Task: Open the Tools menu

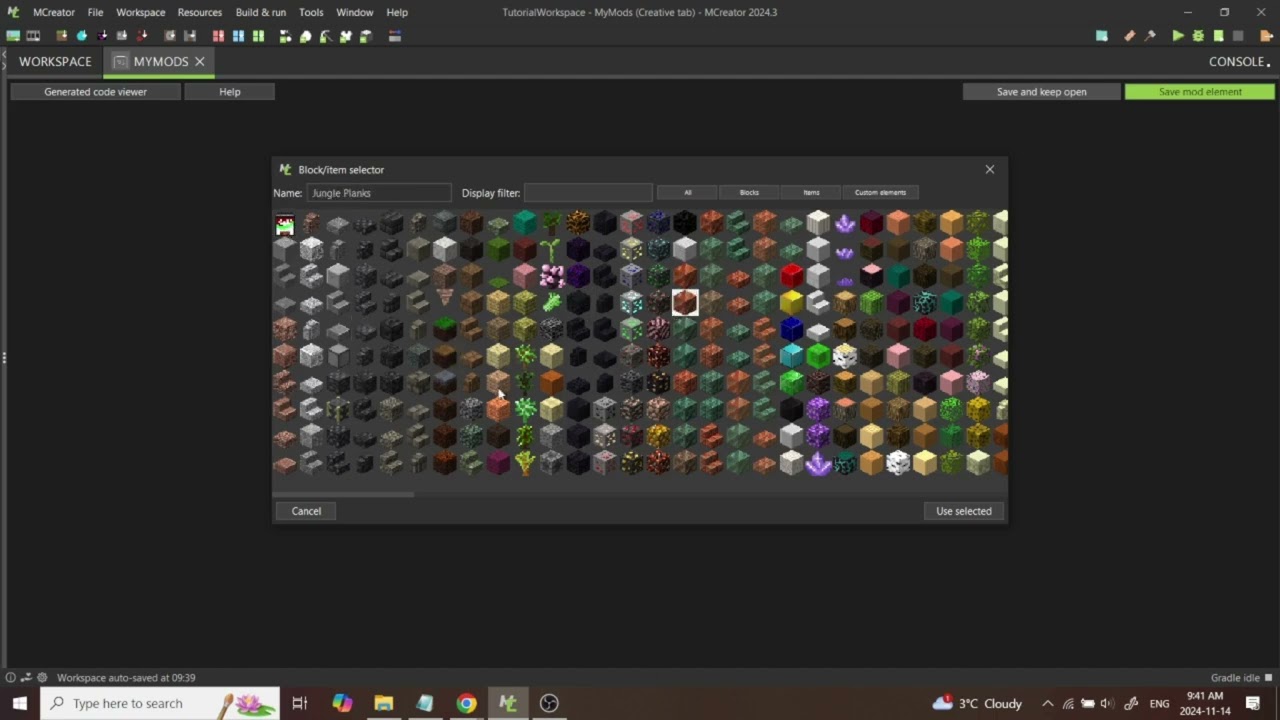Action: click(x=311, y=12)
